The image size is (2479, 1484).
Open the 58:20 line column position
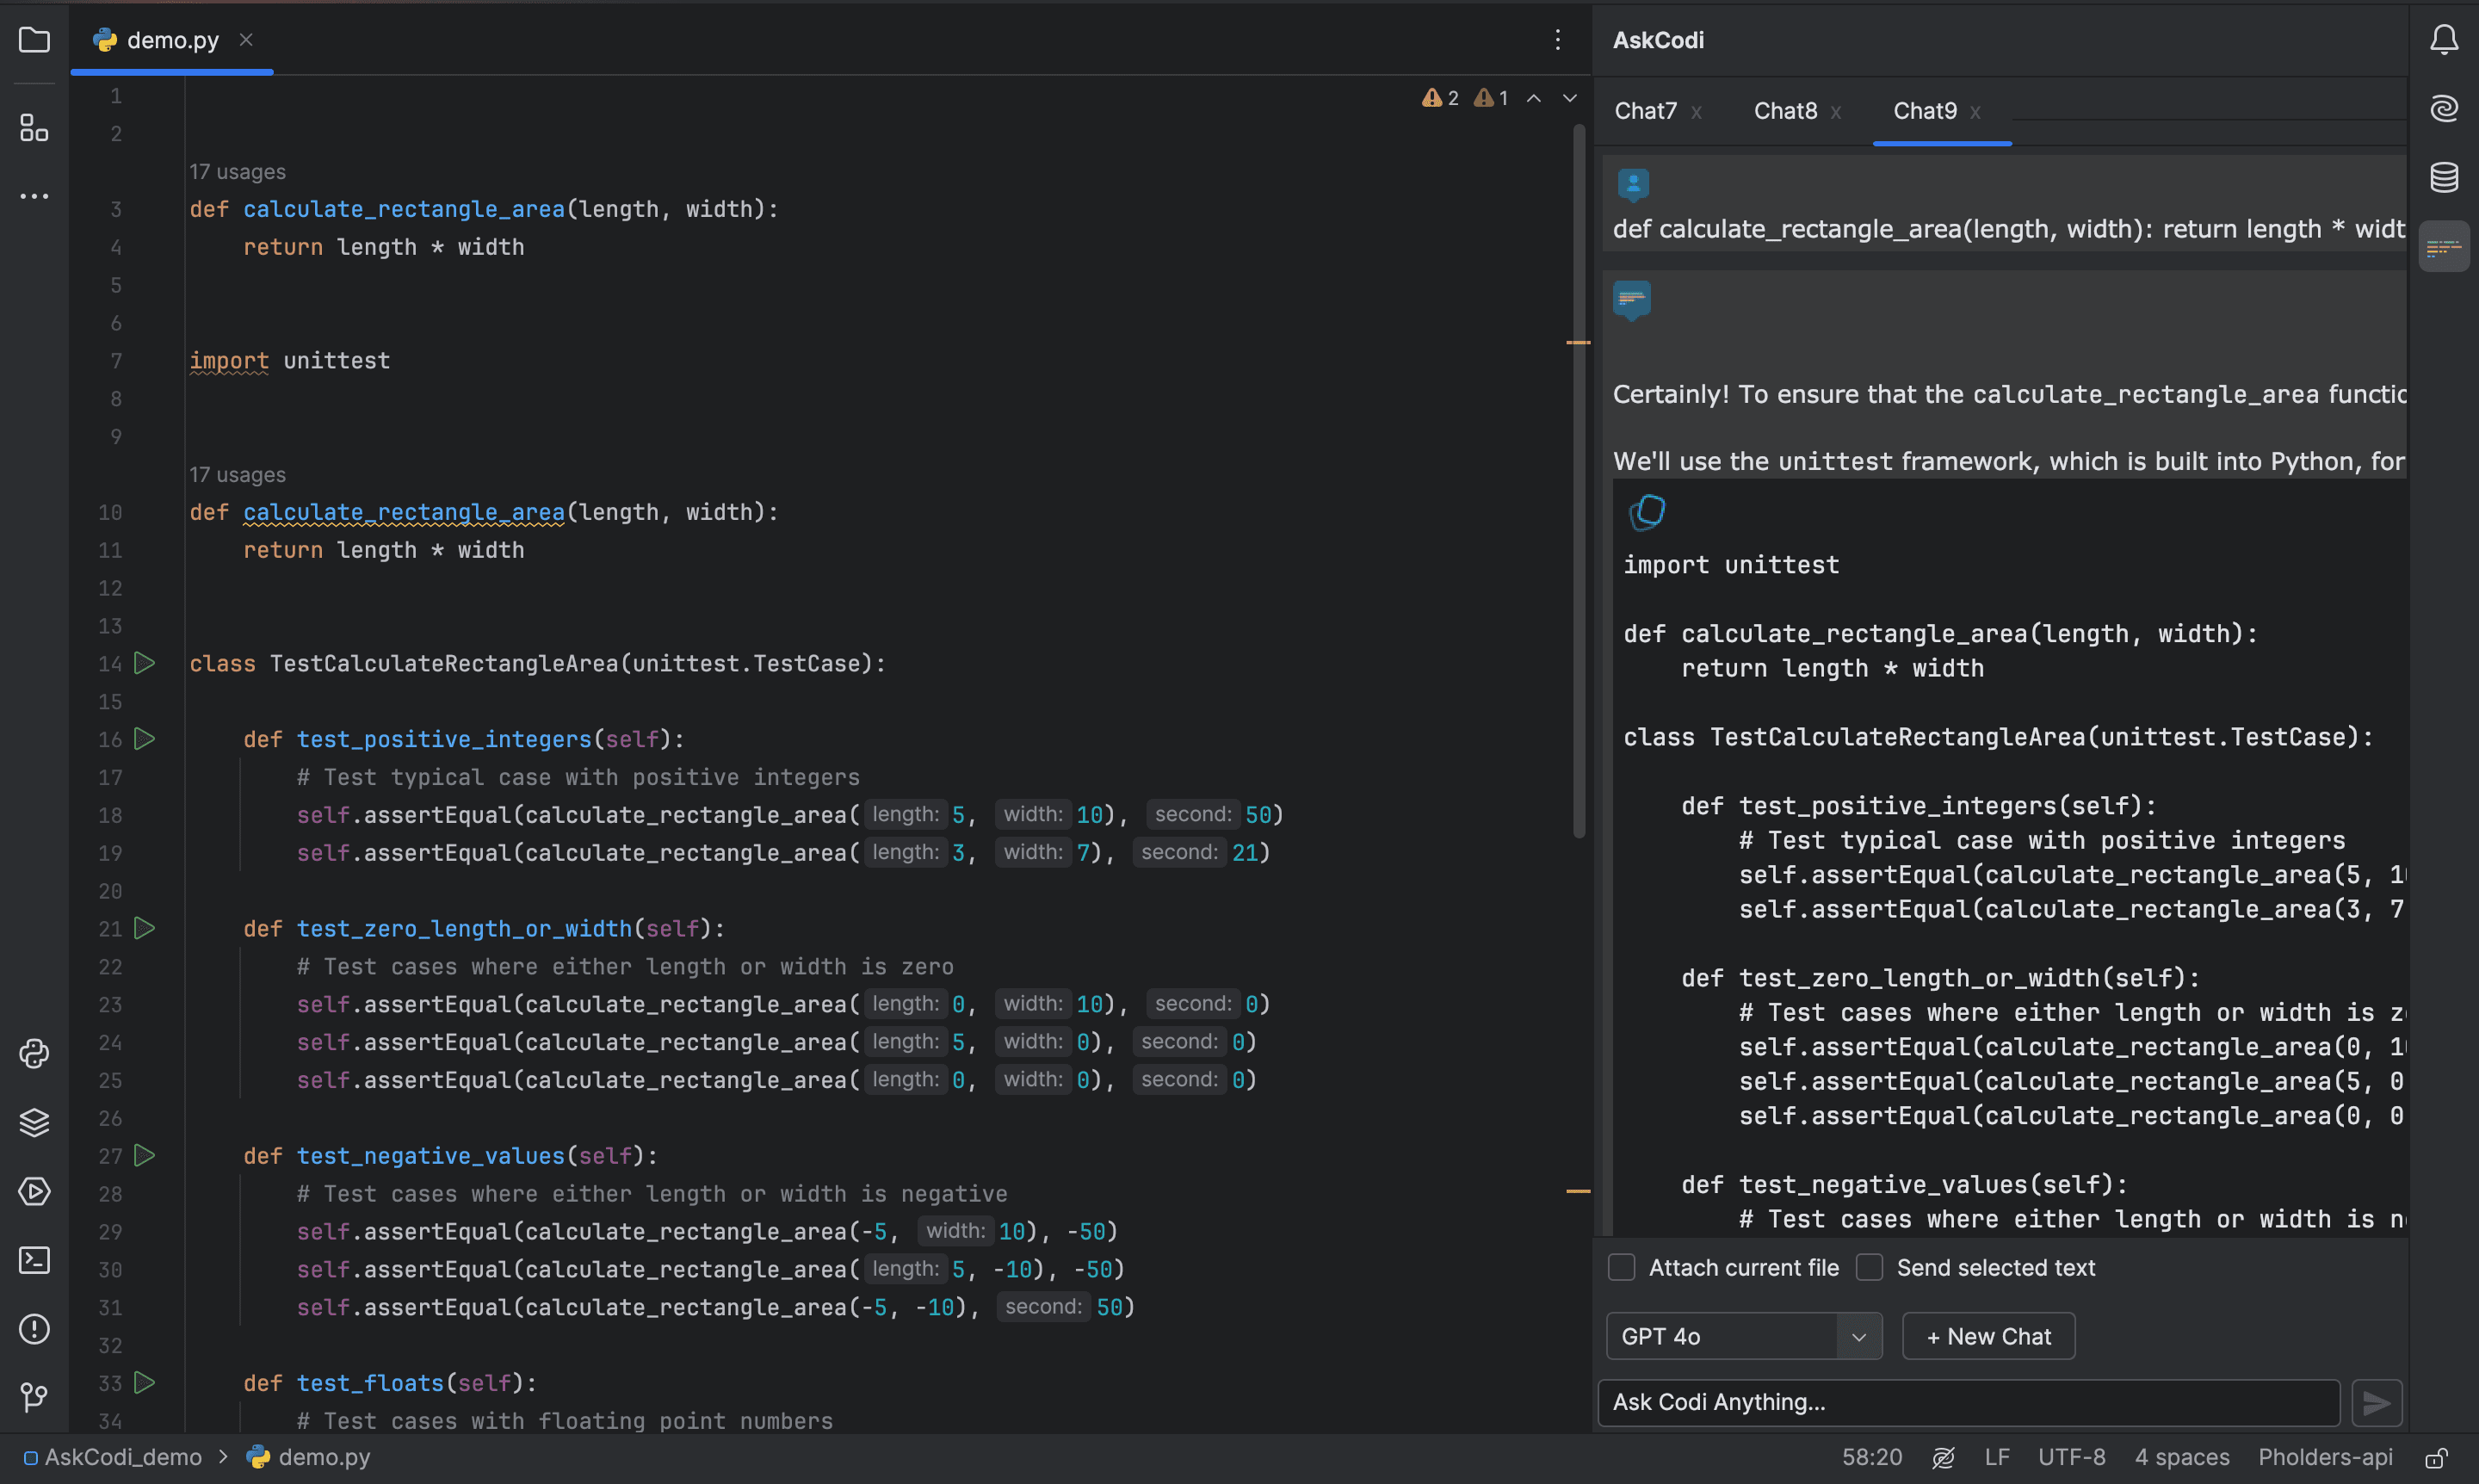(1872, 1458)
